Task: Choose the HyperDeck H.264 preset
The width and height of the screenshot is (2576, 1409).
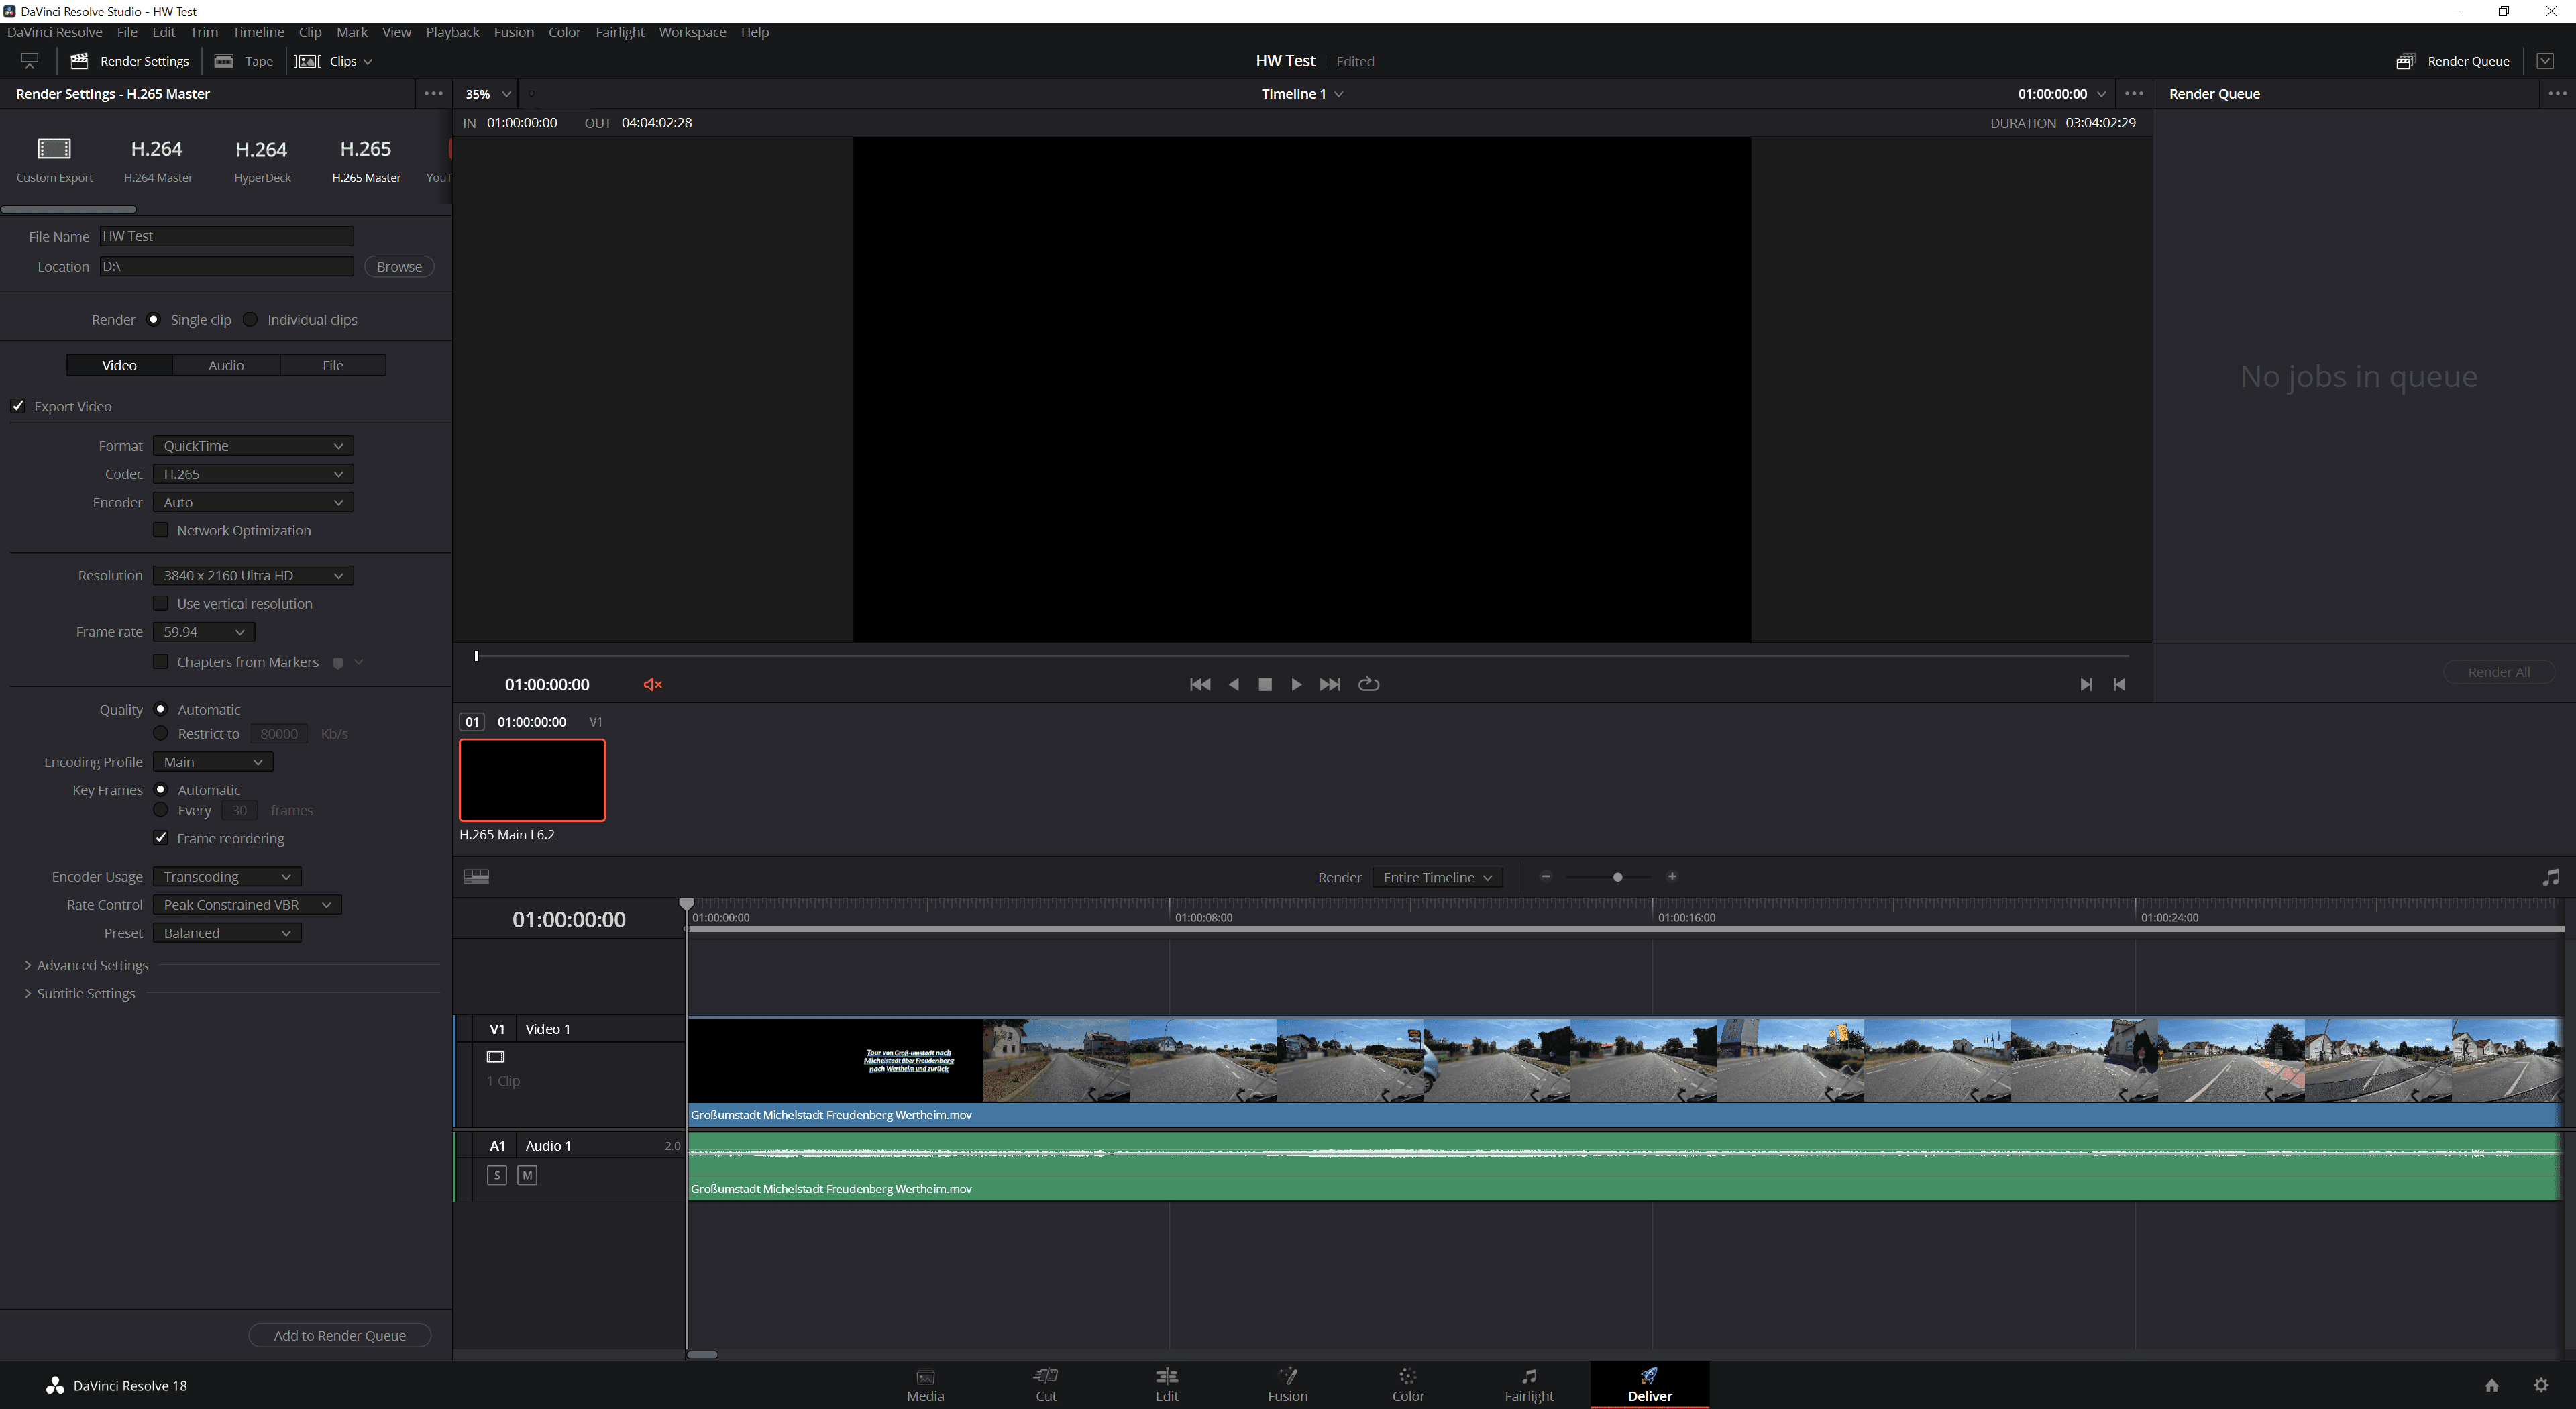Action: (262, 160)
